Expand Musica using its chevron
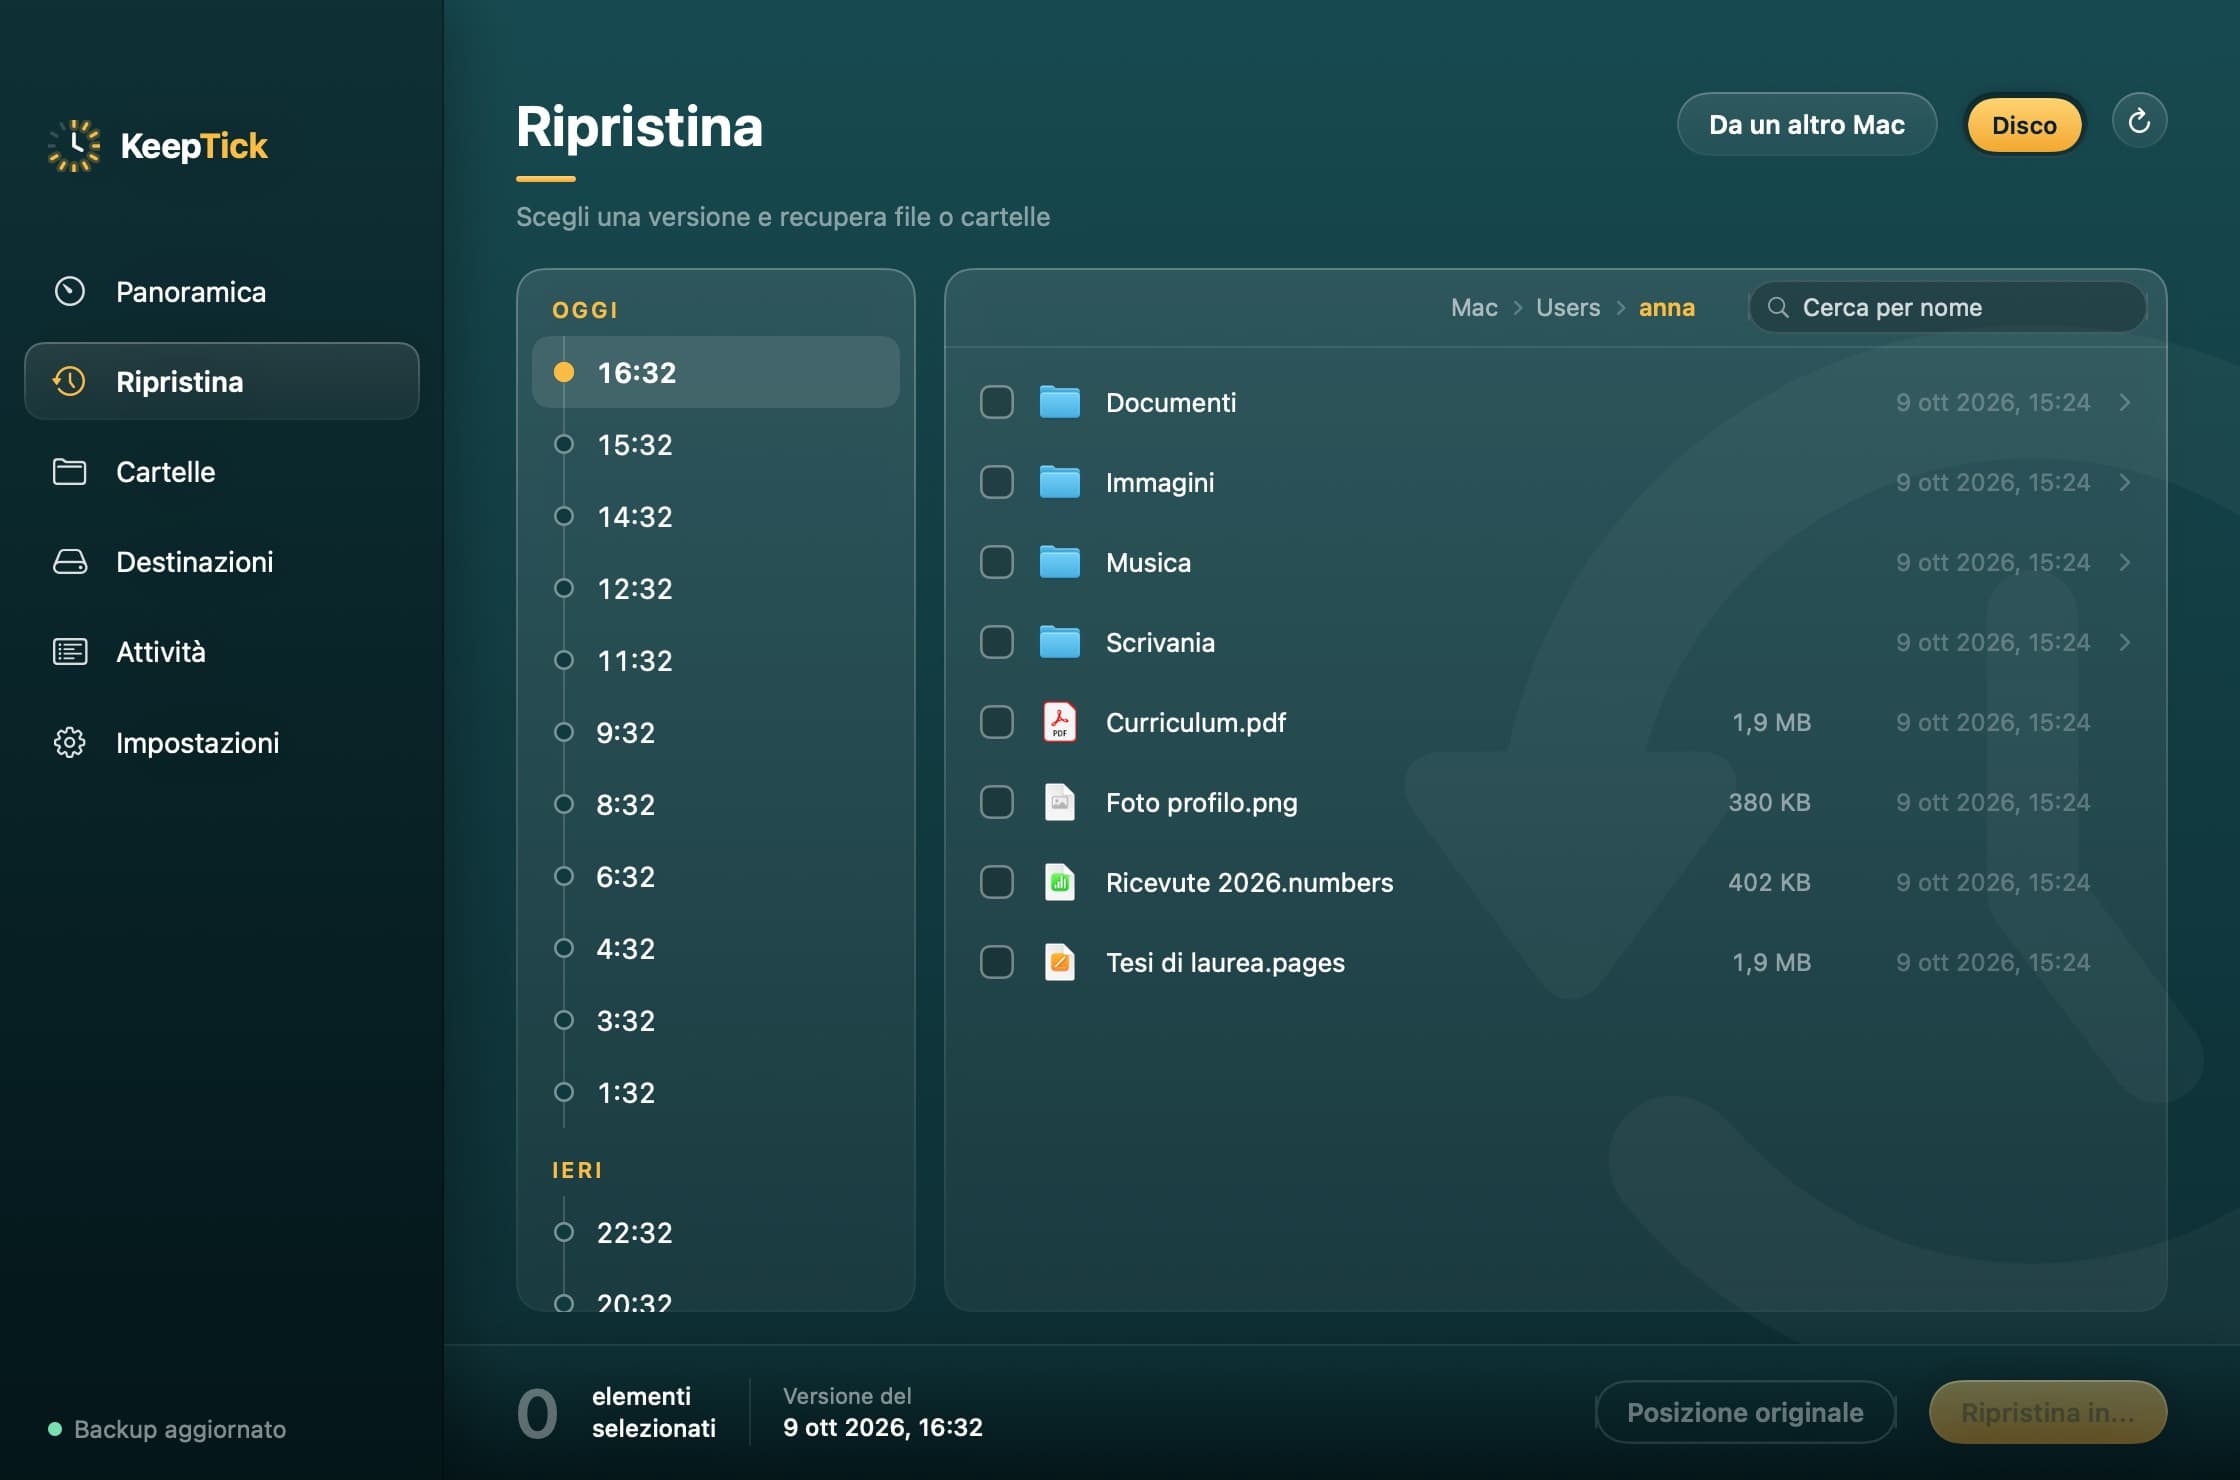This screenshot has height=1480, width=2240. point(2125,562)
